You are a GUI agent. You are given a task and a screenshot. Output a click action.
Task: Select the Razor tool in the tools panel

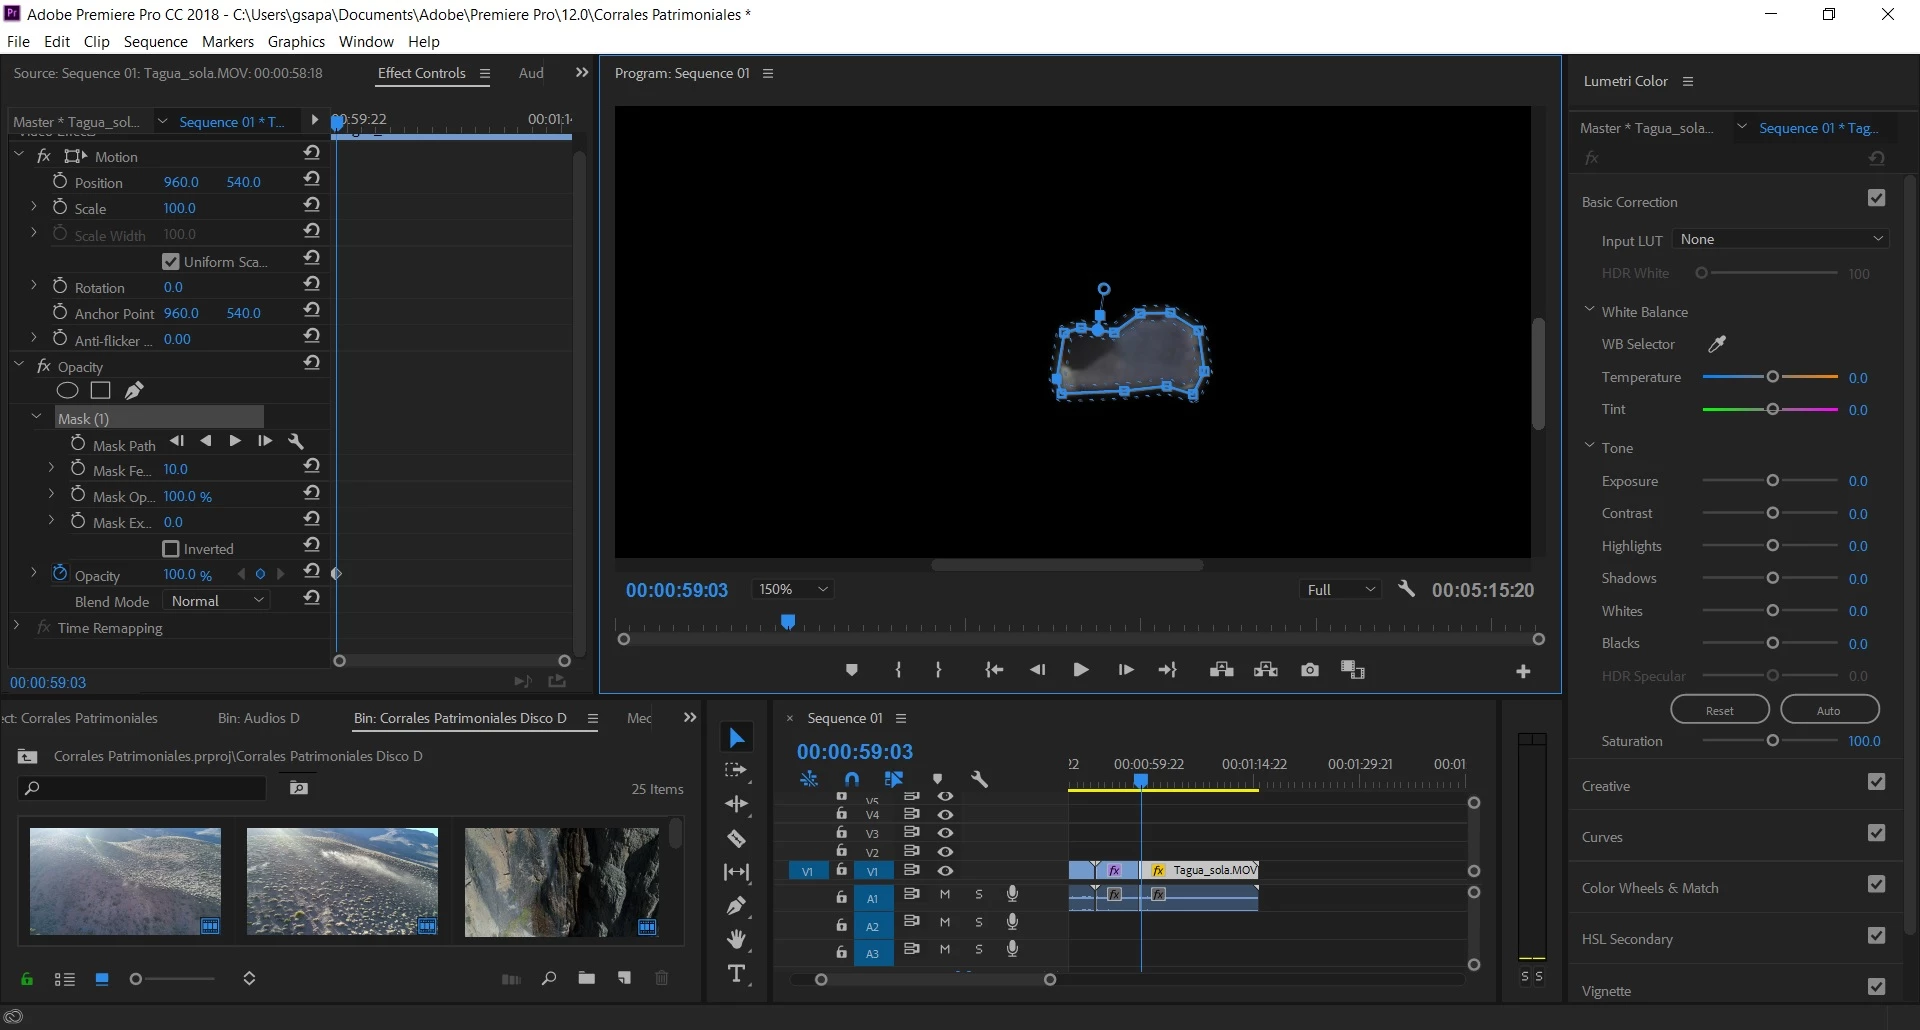pos(736,839)
